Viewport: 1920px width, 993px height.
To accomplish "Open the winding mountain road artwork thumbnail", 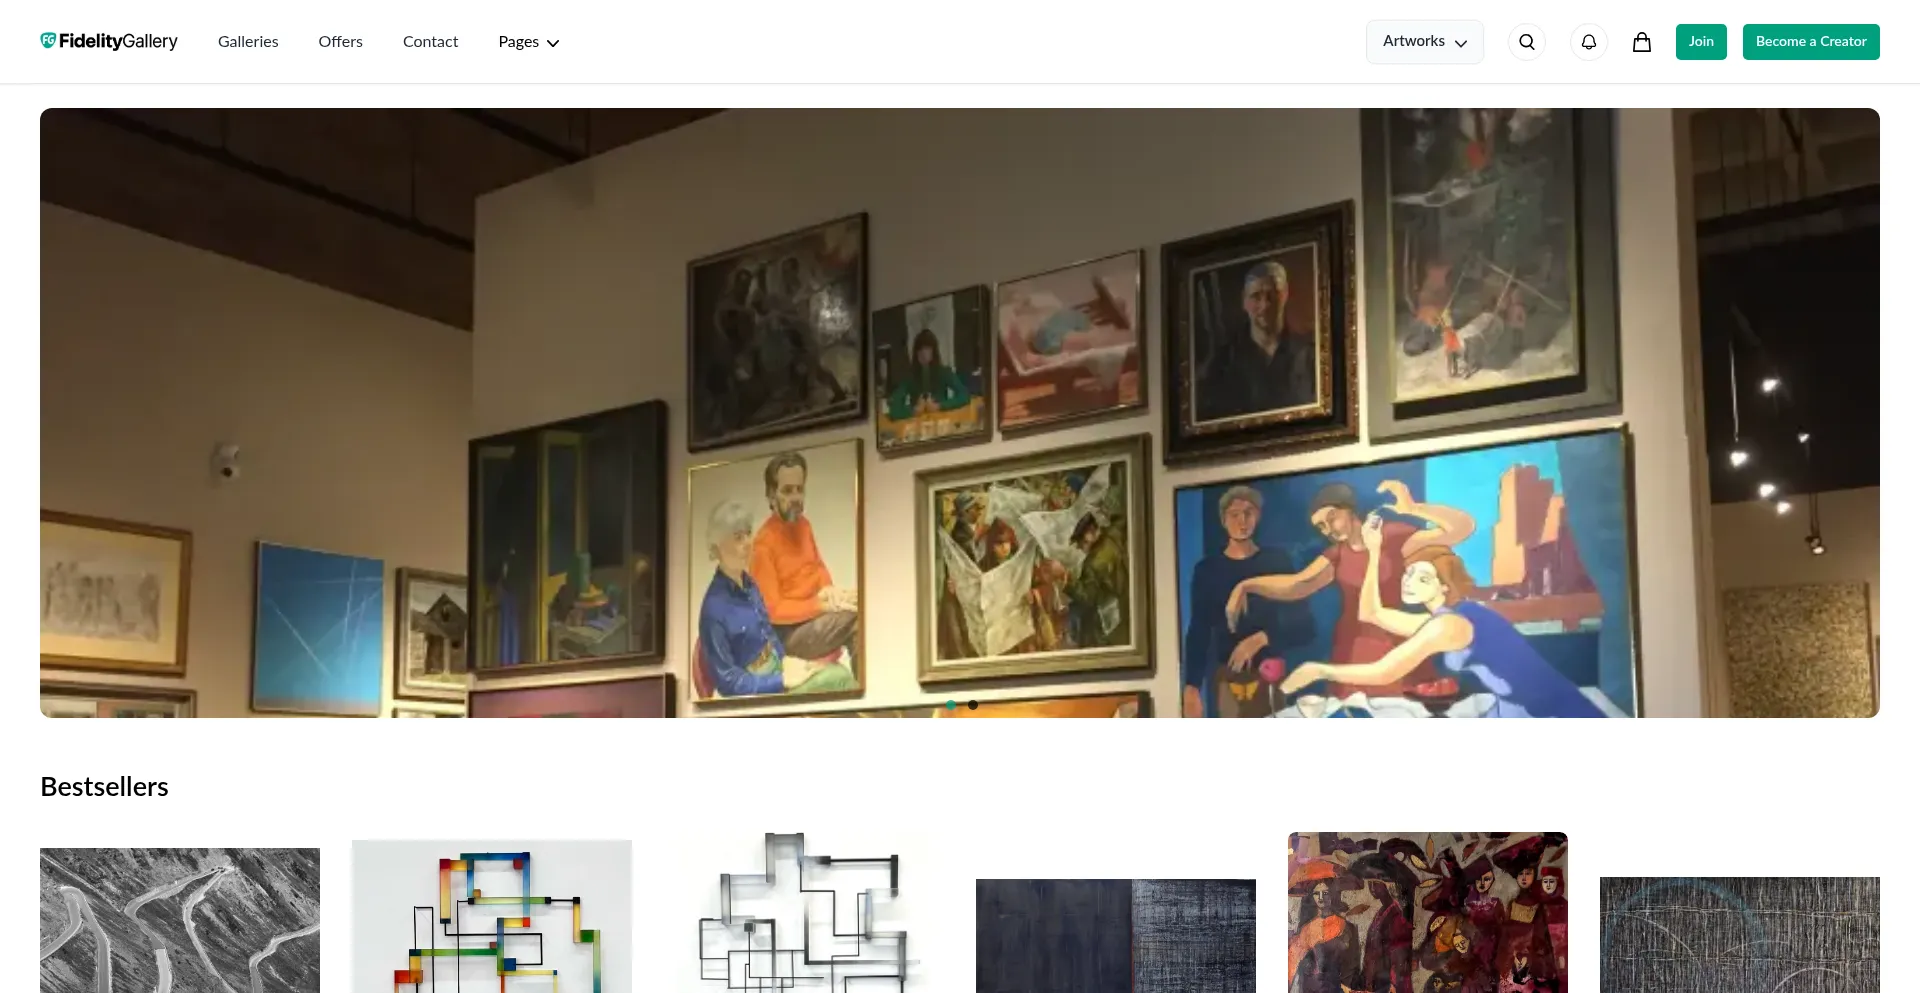I will [180, 920].
